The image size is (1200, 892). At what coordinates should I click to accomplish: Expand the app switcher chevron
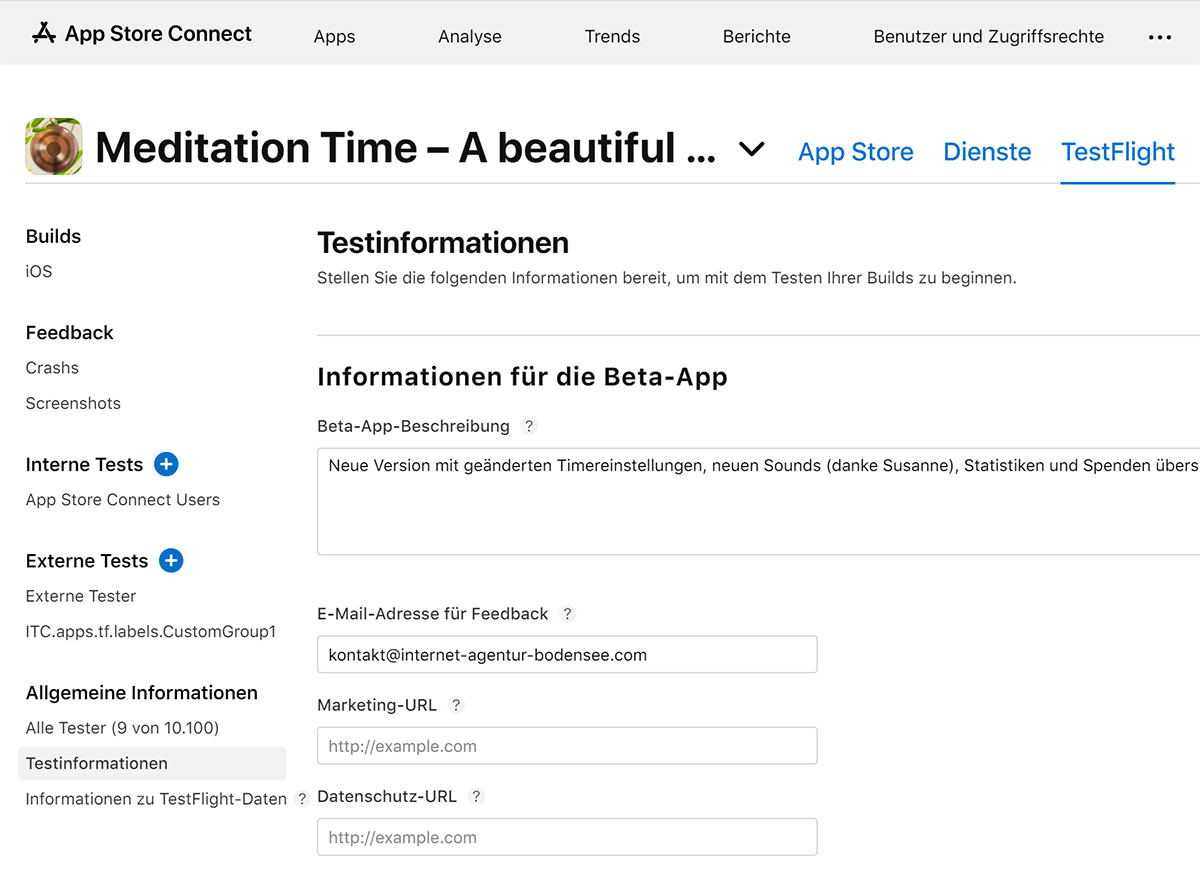[751, 149]
